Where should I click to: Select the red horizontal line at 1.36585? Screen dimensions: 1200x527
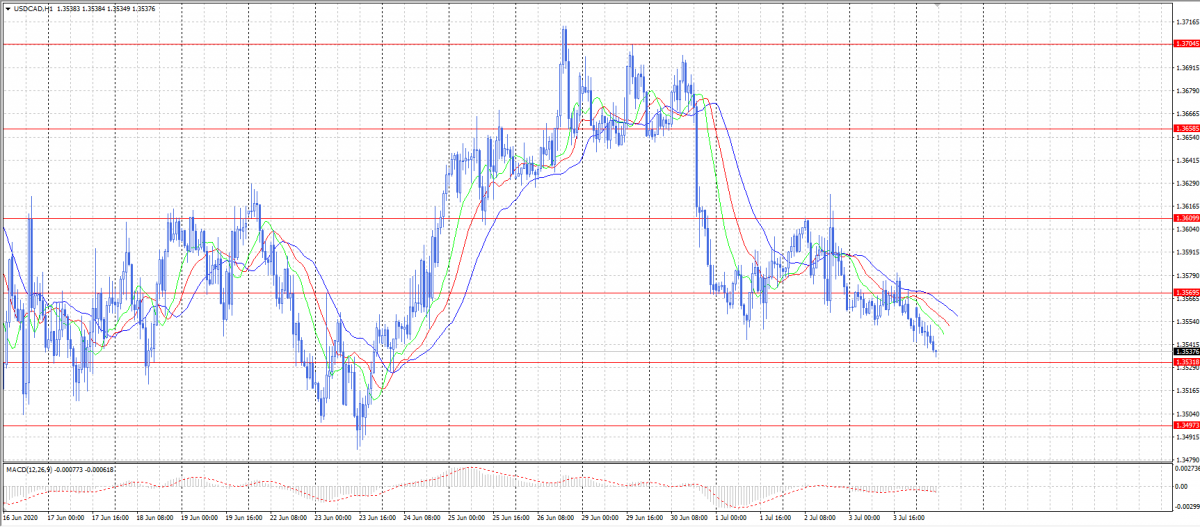coord(586,129)
